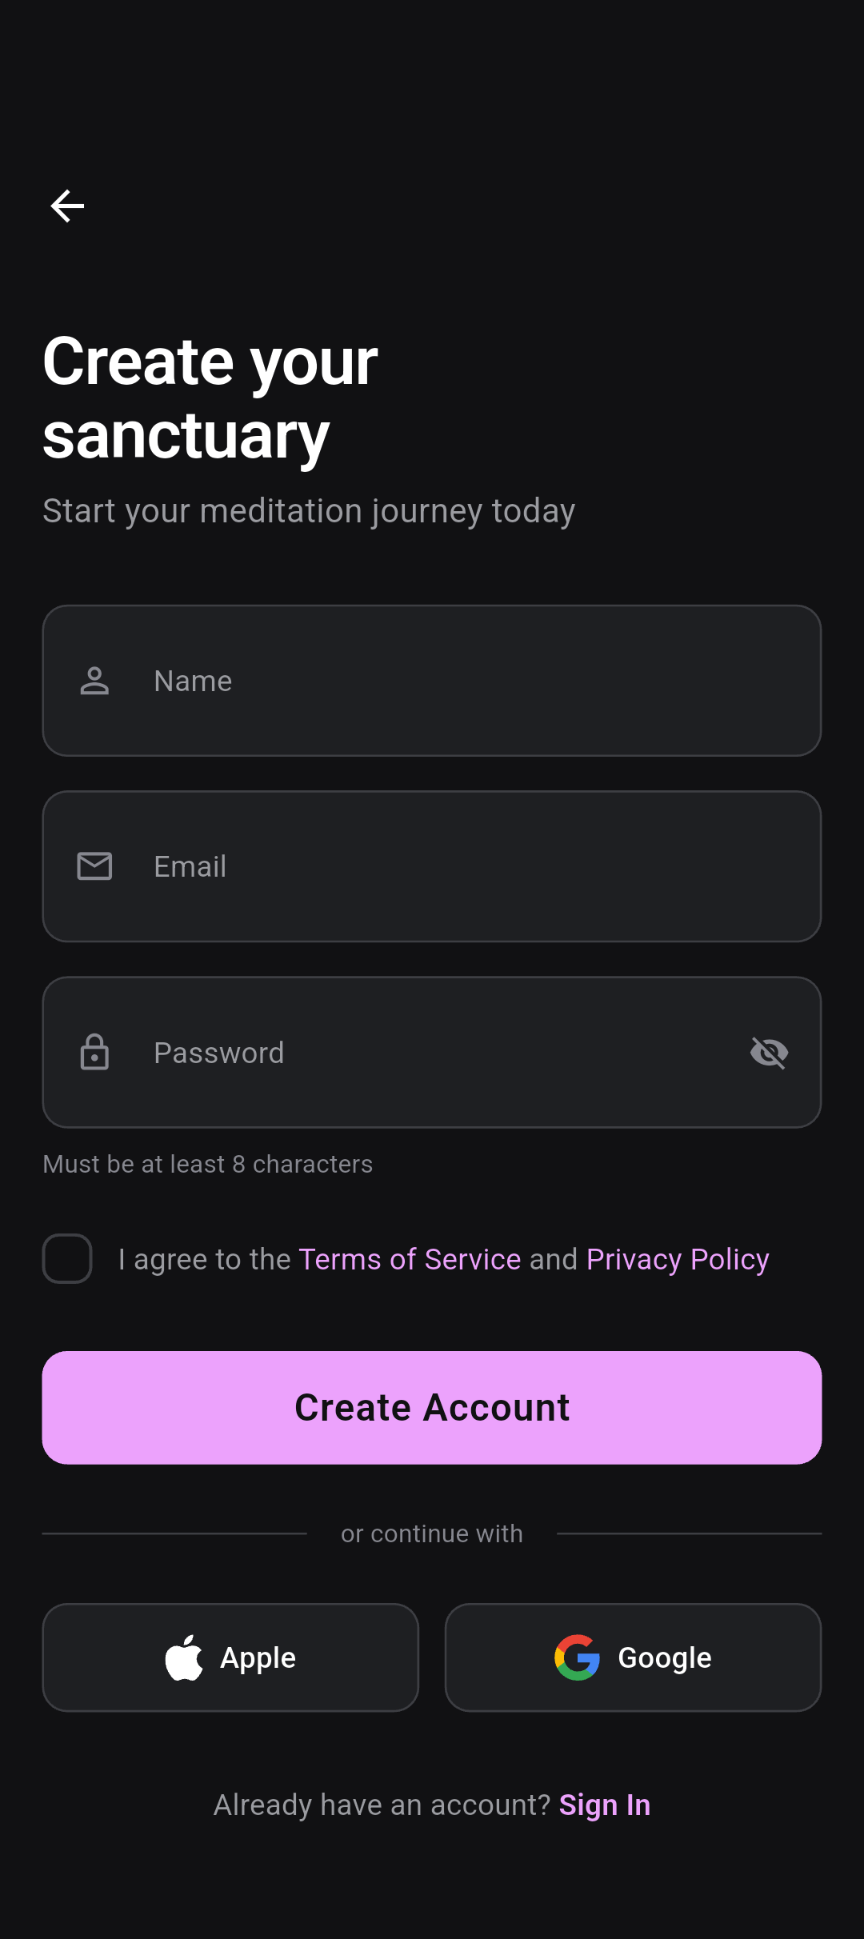Viewport: 864px width, 1939px height.
Task: Check the agree to terms checkbox
Action: tap(67, 1258)
